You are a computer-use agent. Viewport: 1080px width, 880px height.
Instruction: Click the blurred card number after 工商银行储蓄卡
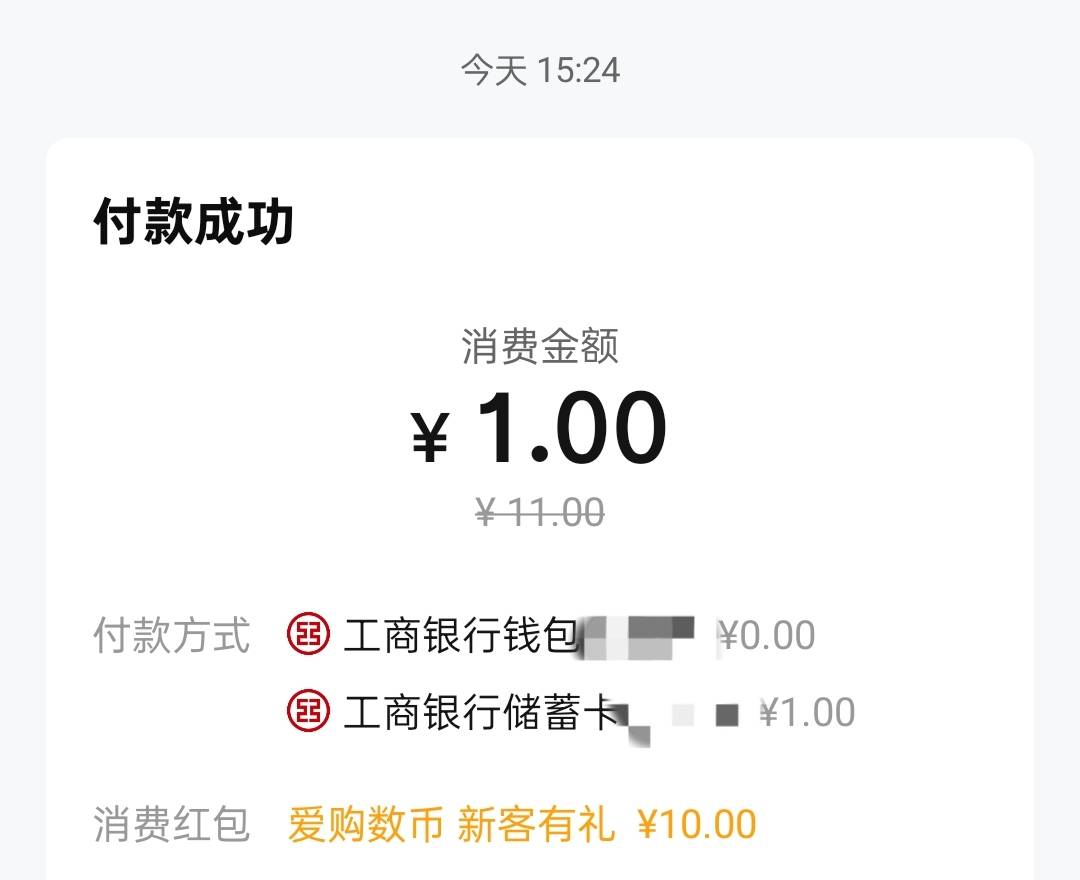(x=675, y=716)
